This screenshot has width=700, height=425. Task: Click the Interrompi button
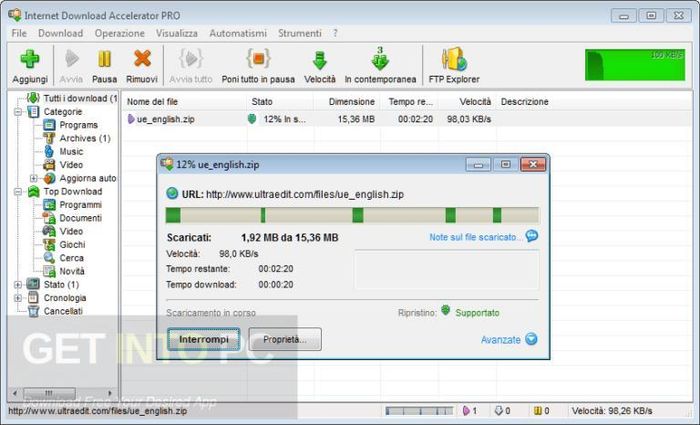click(x=204, y=339)
